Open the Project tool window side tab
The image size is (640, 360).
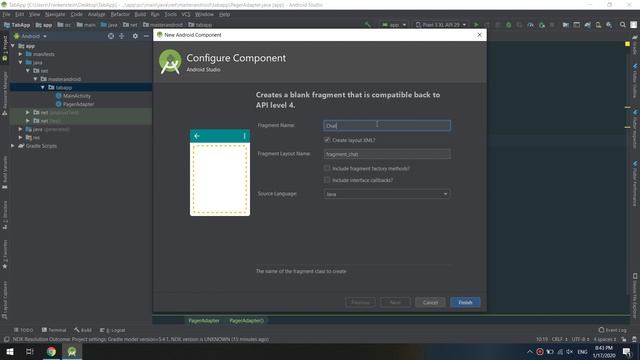click(x=4, y=48)
